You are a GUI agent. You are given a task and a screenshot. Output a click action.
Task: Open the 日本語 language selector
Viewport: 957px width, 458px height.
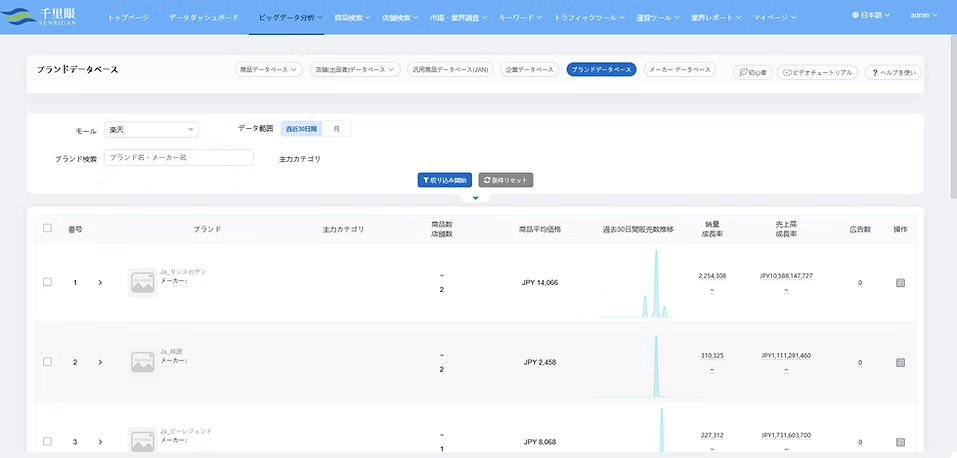pyautogui.click(x=871, y=15)
